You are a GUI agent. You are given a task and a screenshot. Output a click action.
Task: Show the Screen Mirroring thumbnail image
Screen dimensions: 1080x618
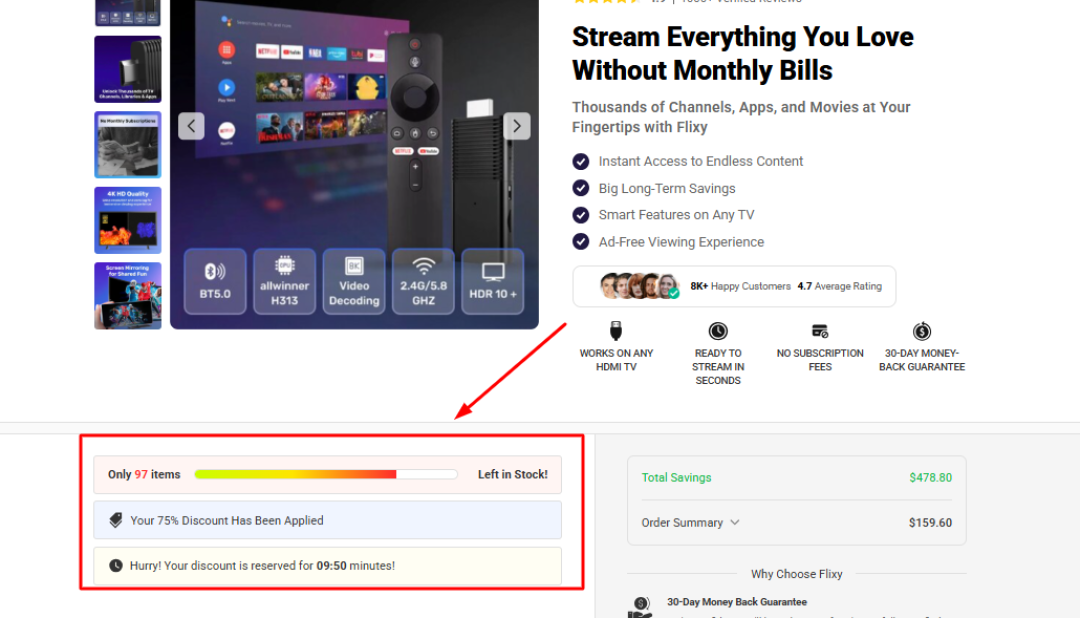tap(128, 296)
